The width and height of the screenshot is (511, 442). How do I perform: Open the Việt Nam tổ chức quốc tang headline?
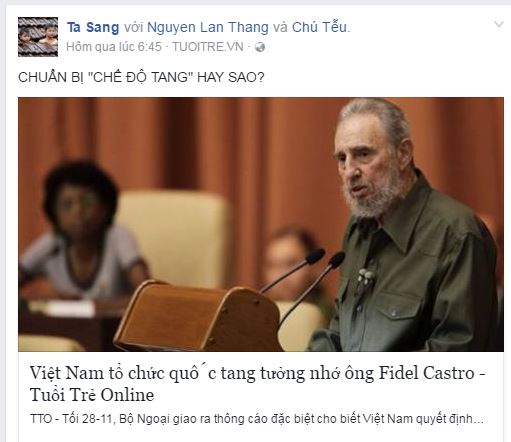pyautogui.click(x=252, y=373)
